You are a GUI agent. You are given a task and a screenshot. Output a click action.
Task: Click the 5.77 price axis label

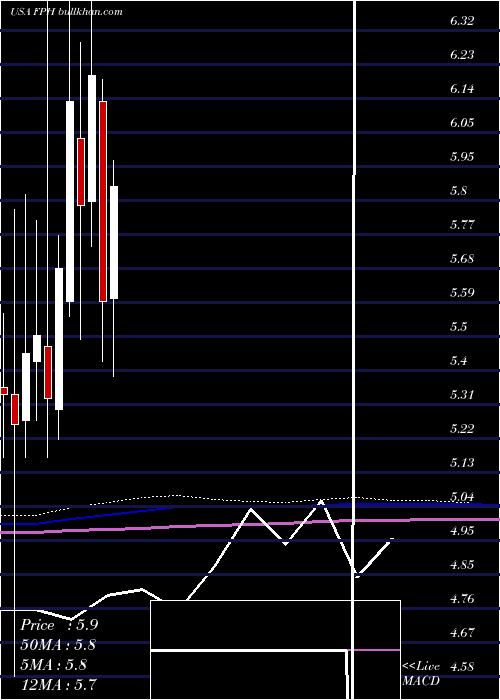462,225
